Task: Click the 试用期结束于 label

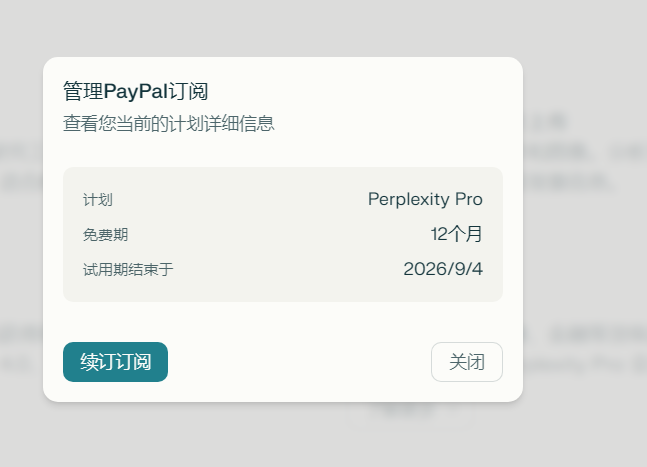Action: click(128, 270)
